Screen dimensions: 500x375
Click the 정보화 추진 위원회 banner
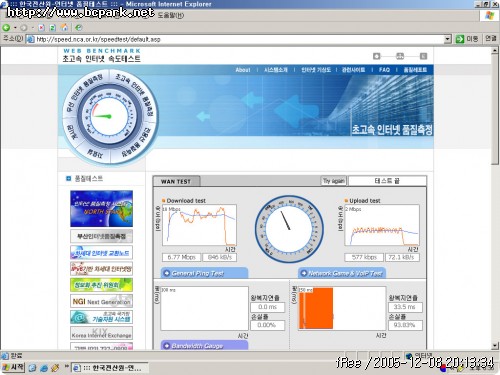[101, 285]
